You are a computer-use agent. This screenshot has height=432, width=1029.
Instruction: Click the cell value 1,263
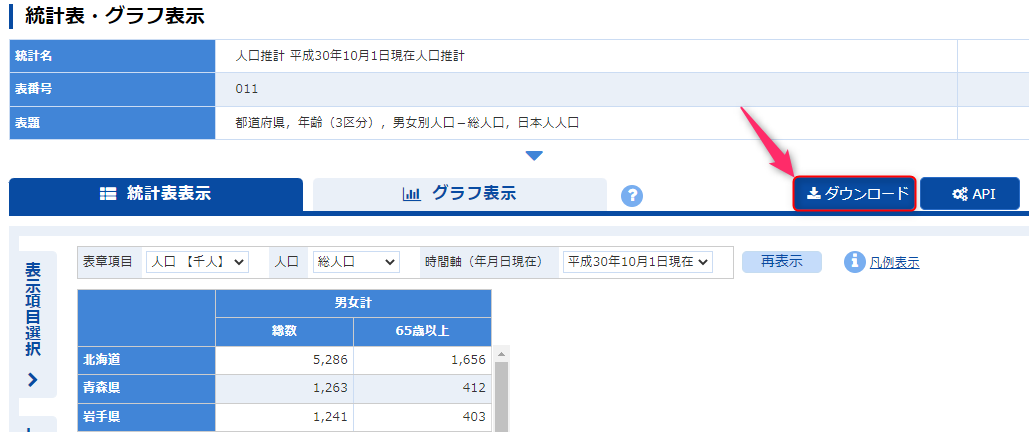pyautogui.click(x=330, y=388)
